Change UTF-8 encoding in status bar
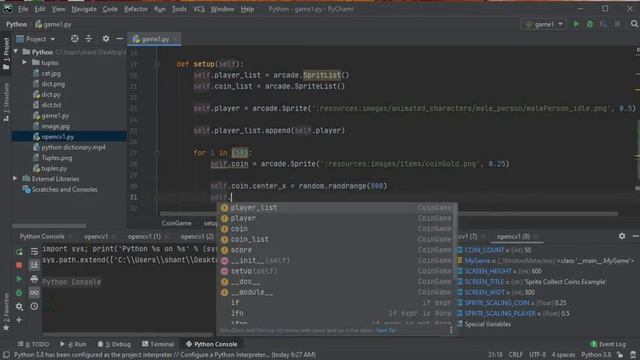 point(537,355)
